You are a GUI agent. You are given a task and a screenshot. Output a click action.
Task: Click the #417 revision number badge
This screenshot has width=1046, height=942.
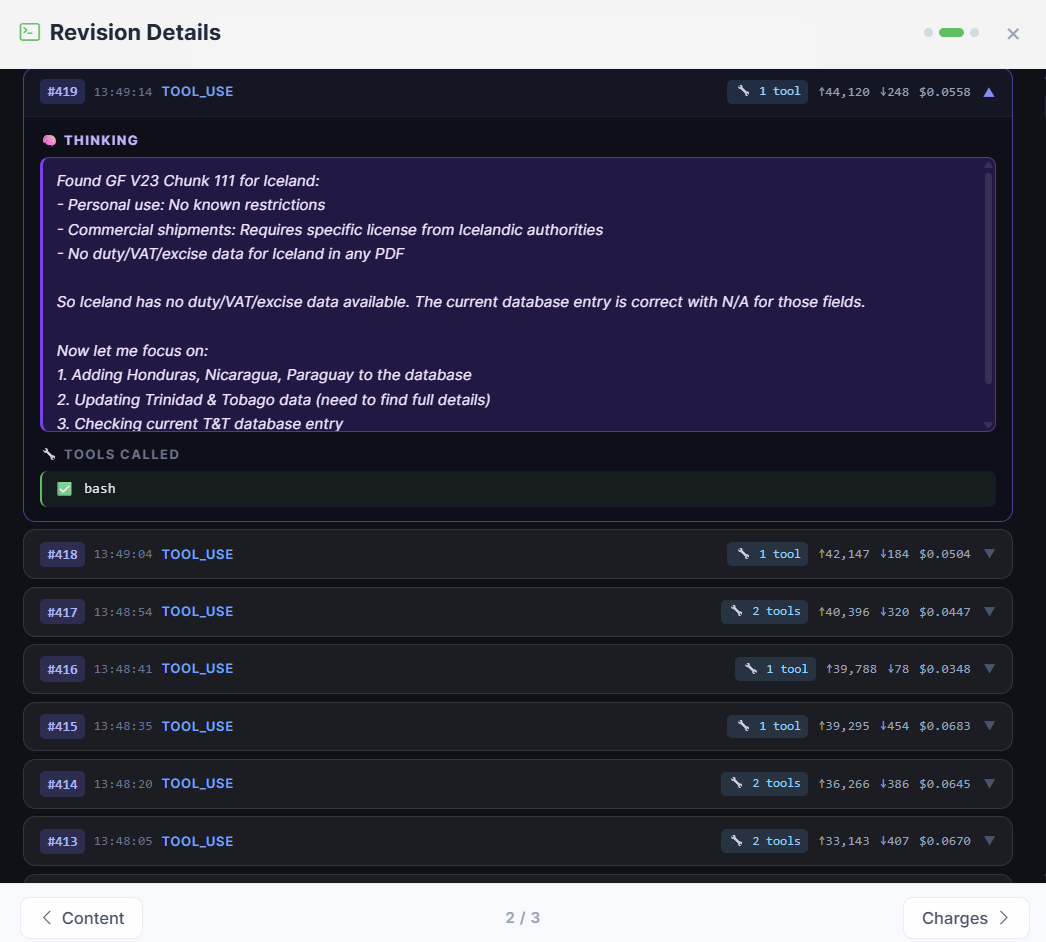(x=62, y=612)
